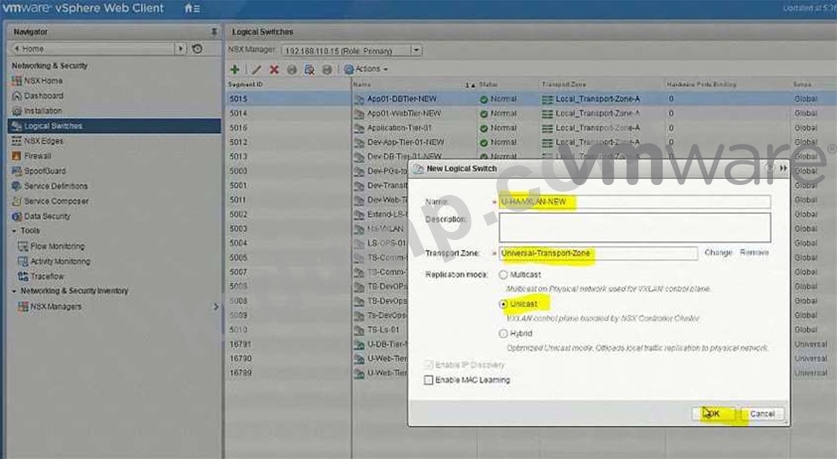Click the dialog help question icon
This screenshot has height=459, width=837.
[769, 169]
